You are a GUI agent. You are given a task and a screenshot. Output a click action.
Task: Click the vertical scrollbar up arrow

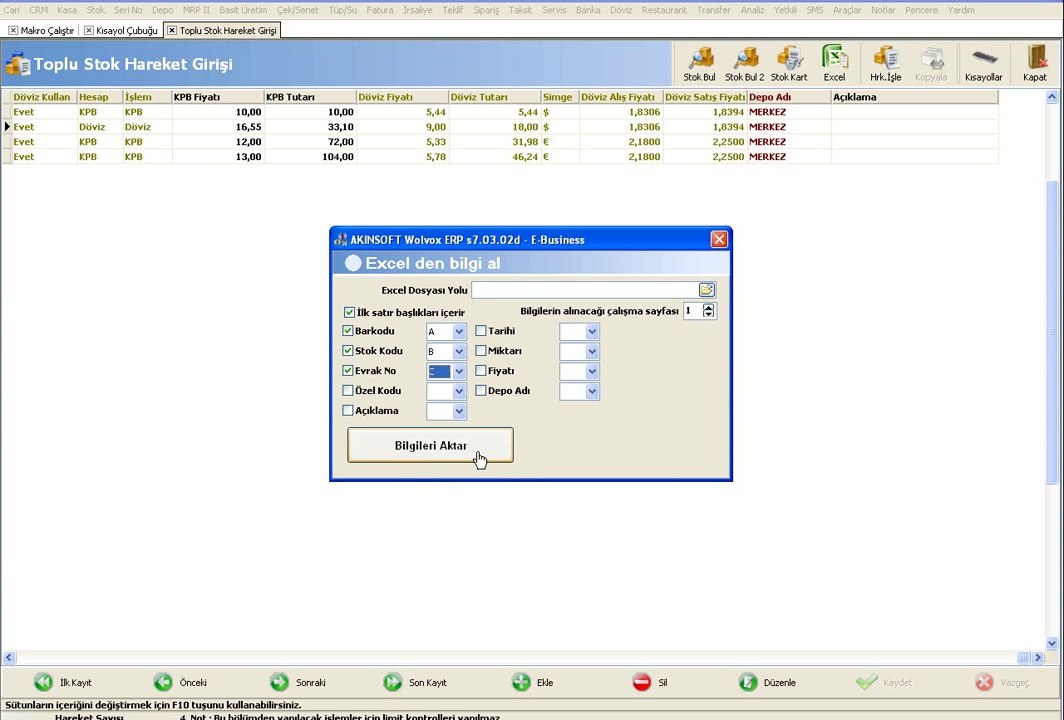click(x=1052, y=97)
